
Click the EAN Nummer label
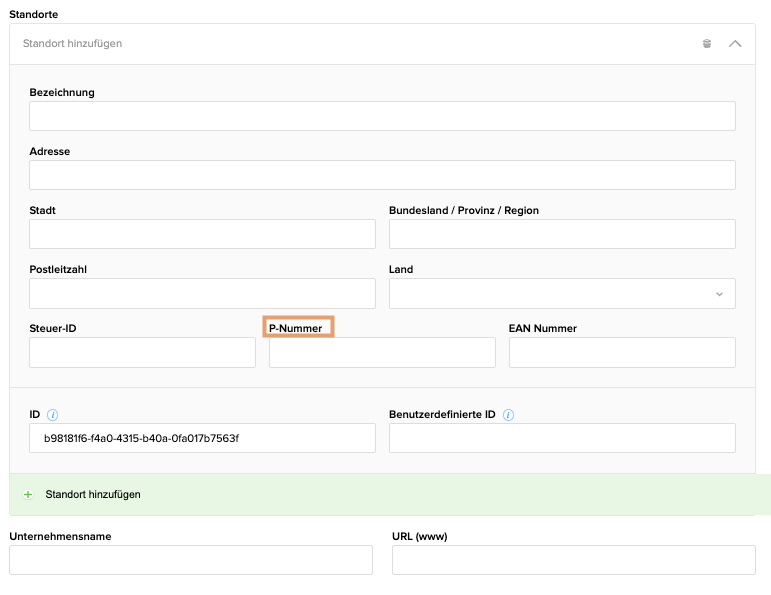point(542,328)
